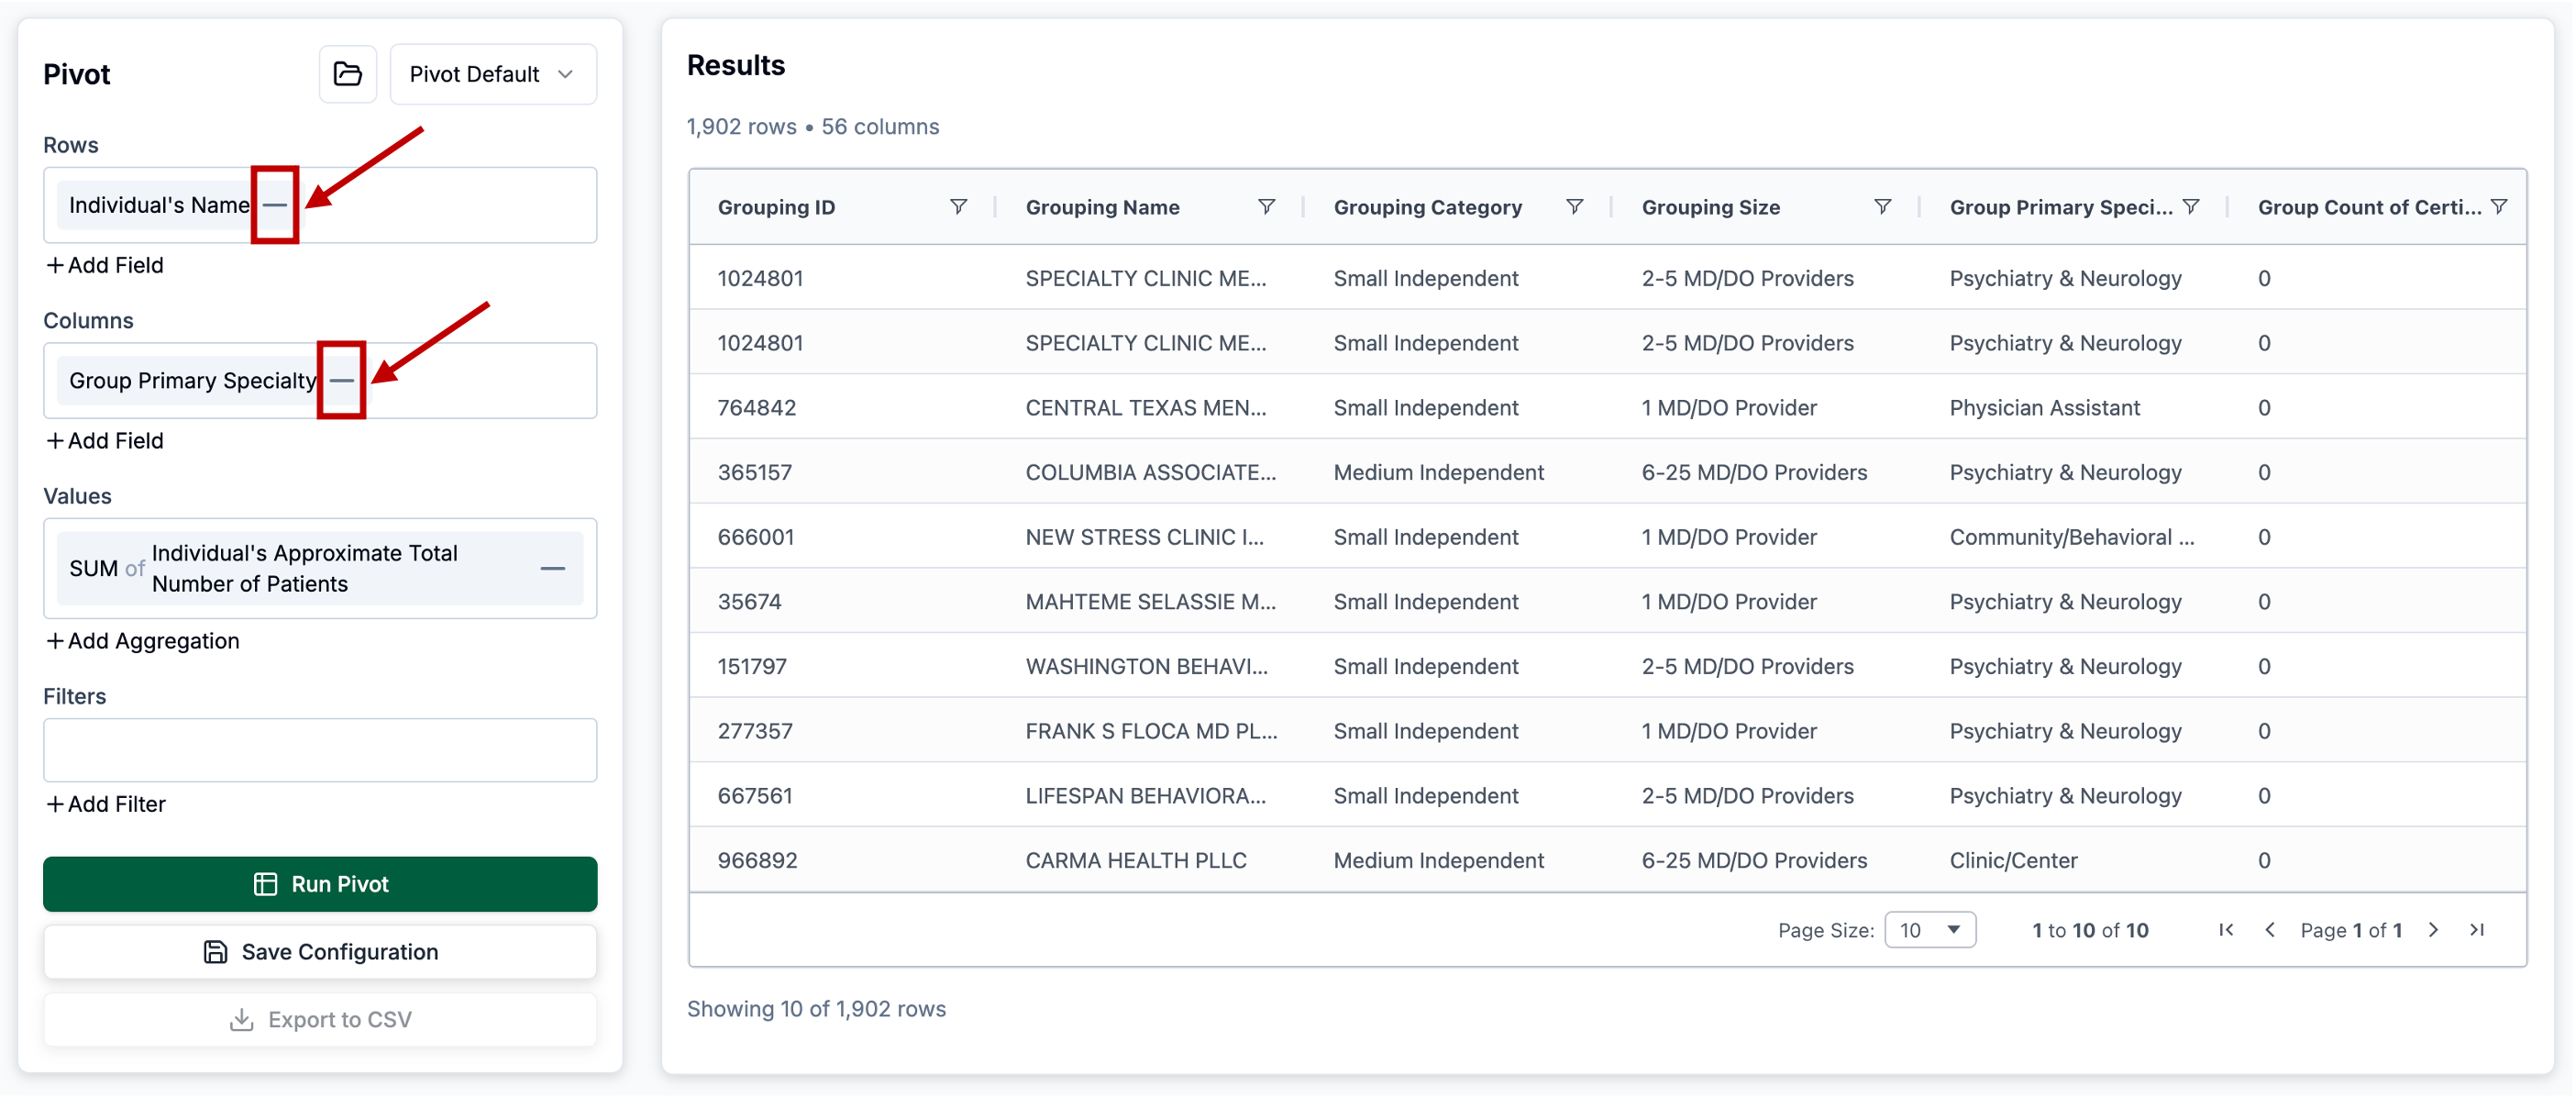Open saved pivot configurations folder icon
Viewport: 2576px width, 1097px height.
347,74
